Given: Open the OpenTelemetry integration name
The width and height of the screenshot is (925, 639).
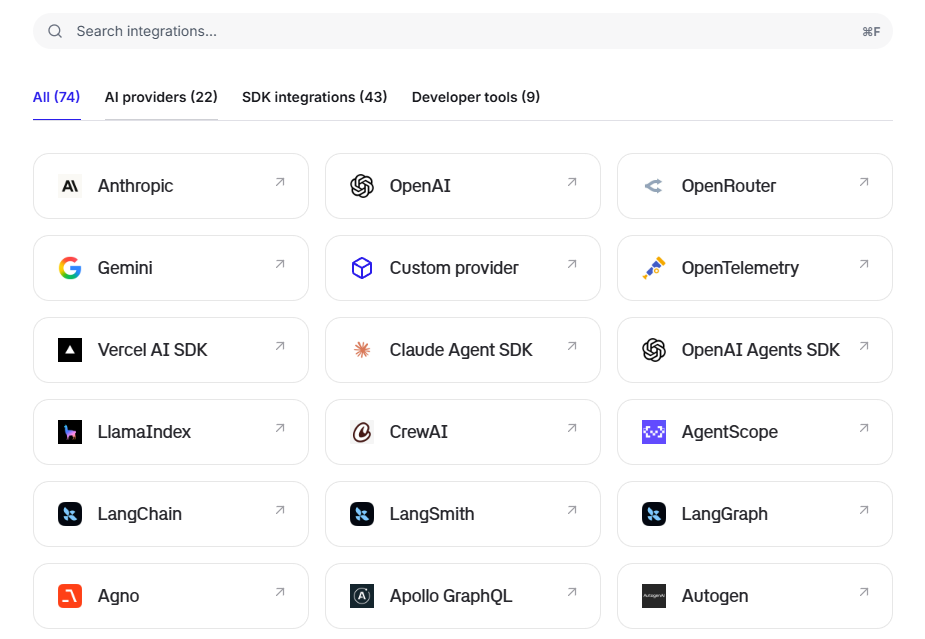Looking at the screenshot, I should 740,268.
